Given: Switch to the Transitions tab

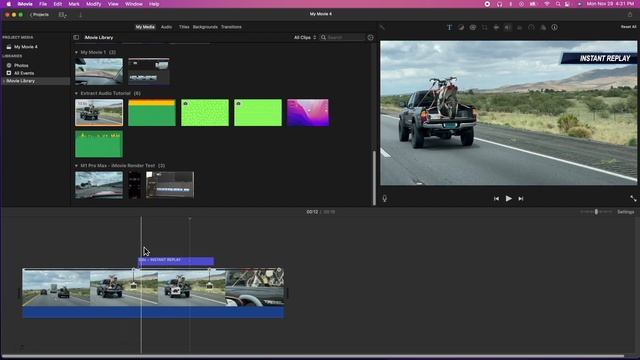Looking at the screenshot, I should (231, 27).
